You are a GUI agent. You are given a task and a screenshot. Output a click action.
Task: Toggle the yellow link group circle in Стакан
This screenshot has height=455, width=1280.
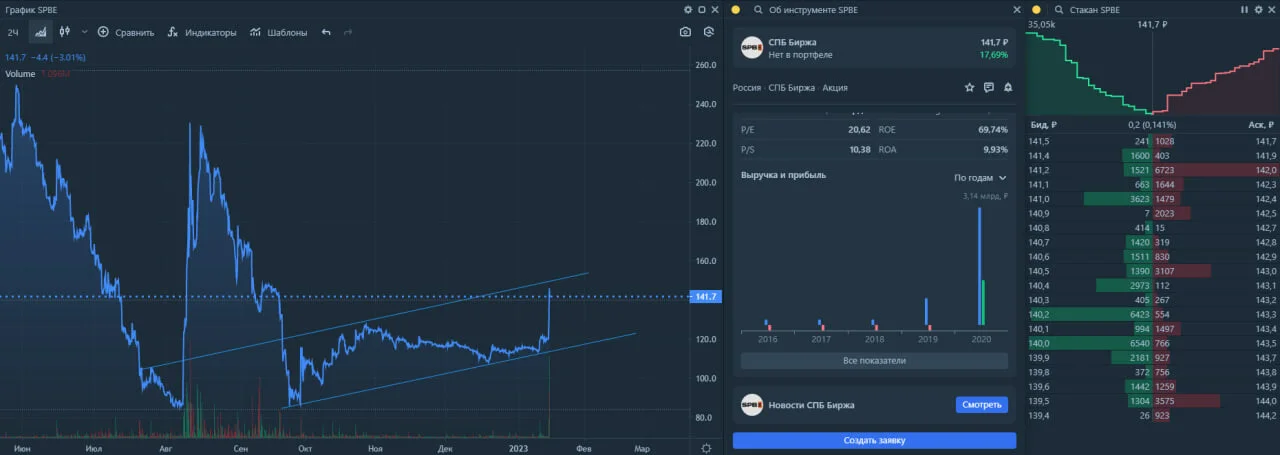click(x=1035, y=9)
